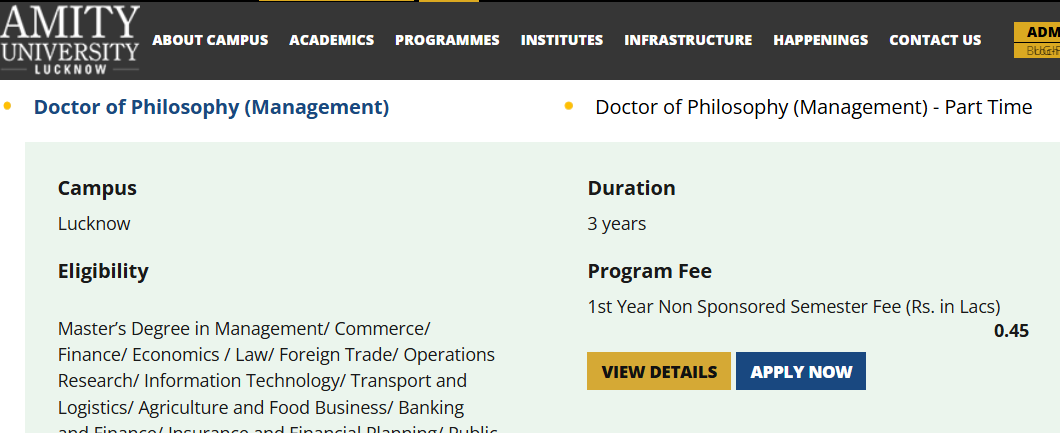Go to the Contact Us page
Viewport: 1060px width, 433px height.
coord(935,40)
